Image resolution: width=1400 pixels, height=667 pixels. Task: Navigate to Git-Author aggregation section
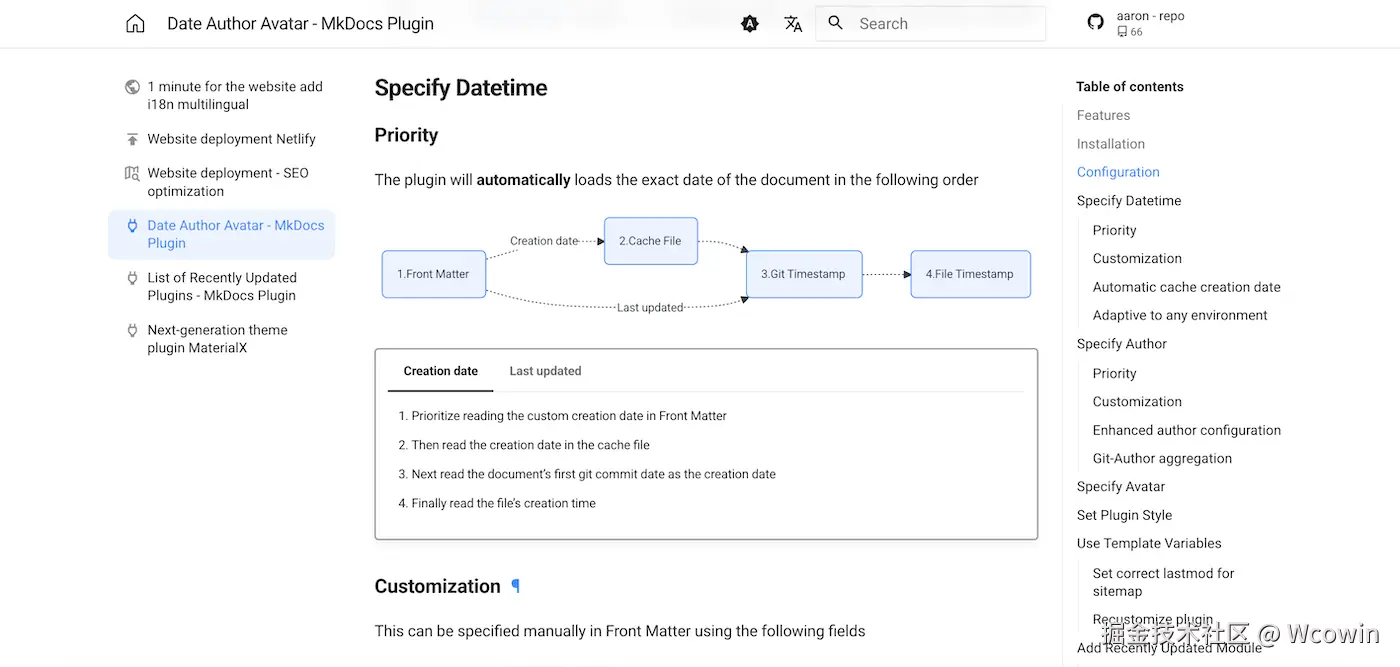[1162, 458]
